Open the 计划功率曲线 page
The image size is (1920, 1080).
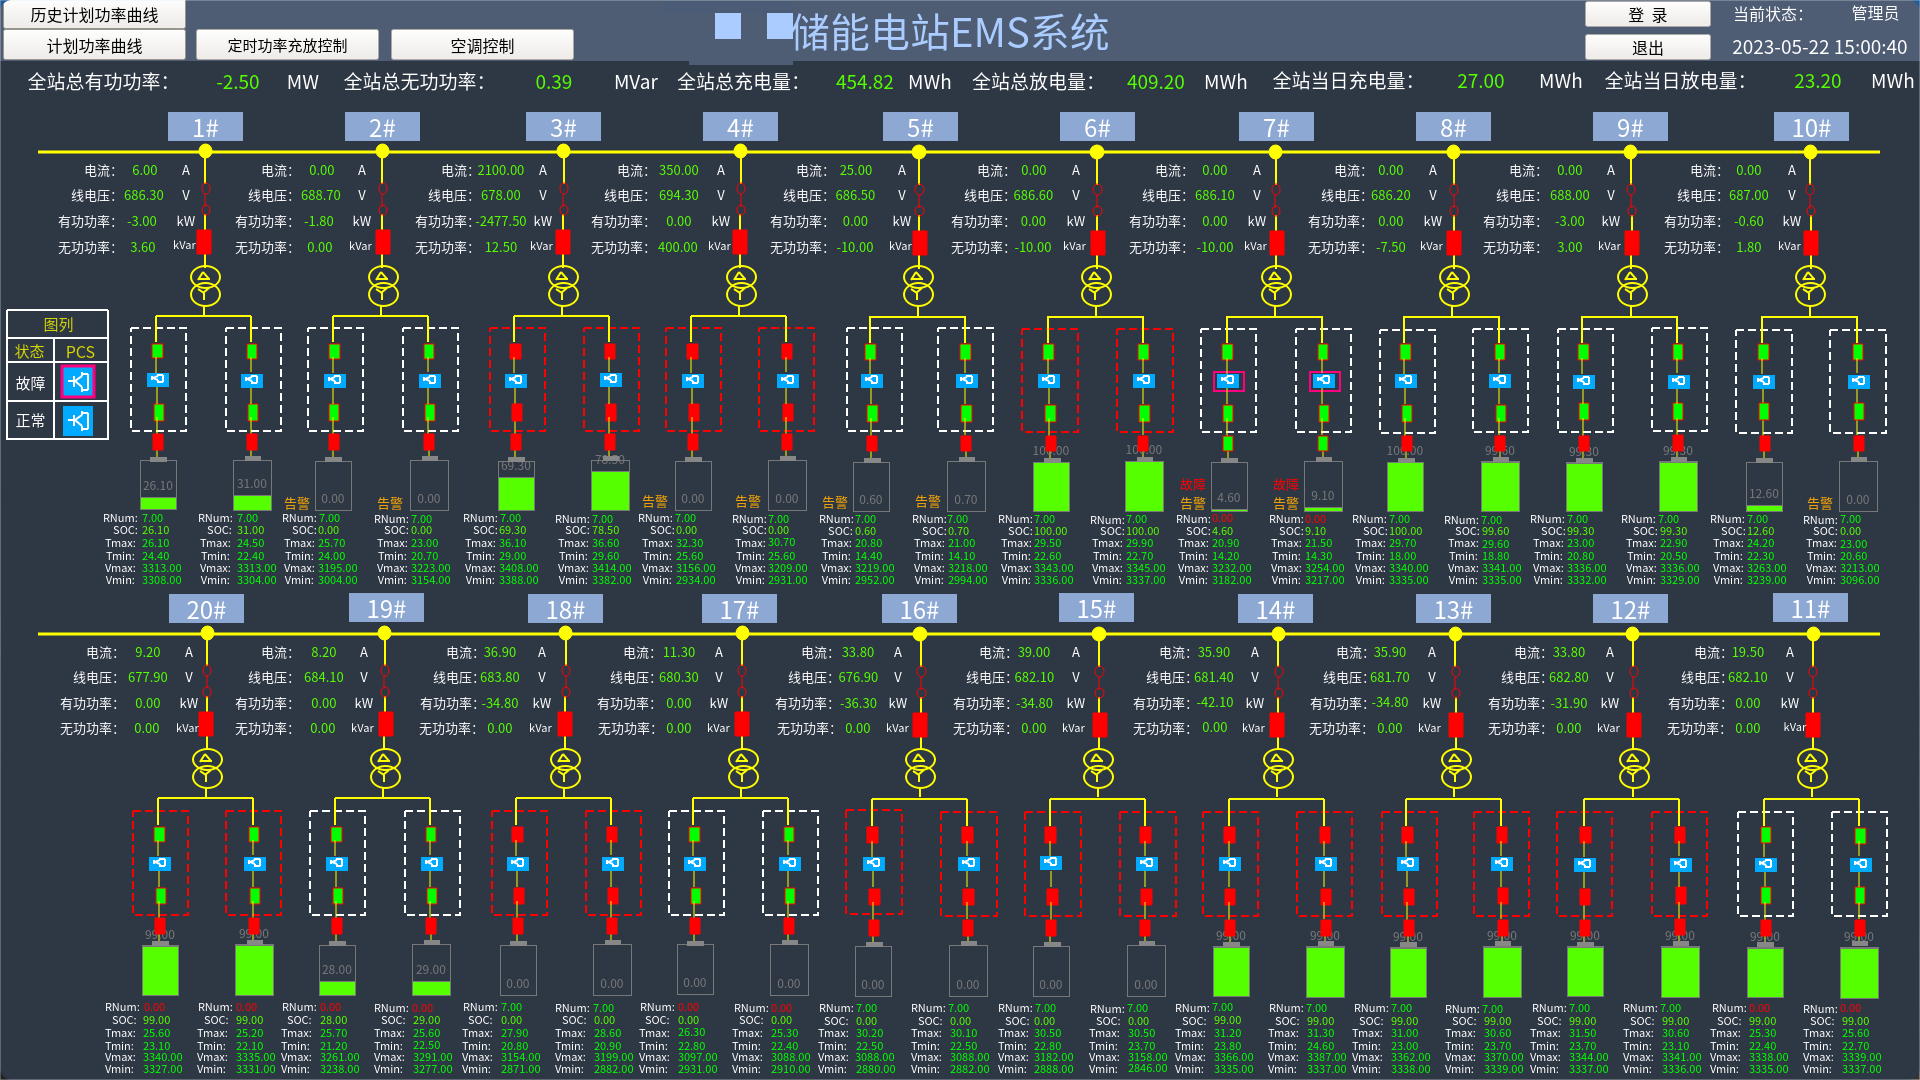pos(94,46)
